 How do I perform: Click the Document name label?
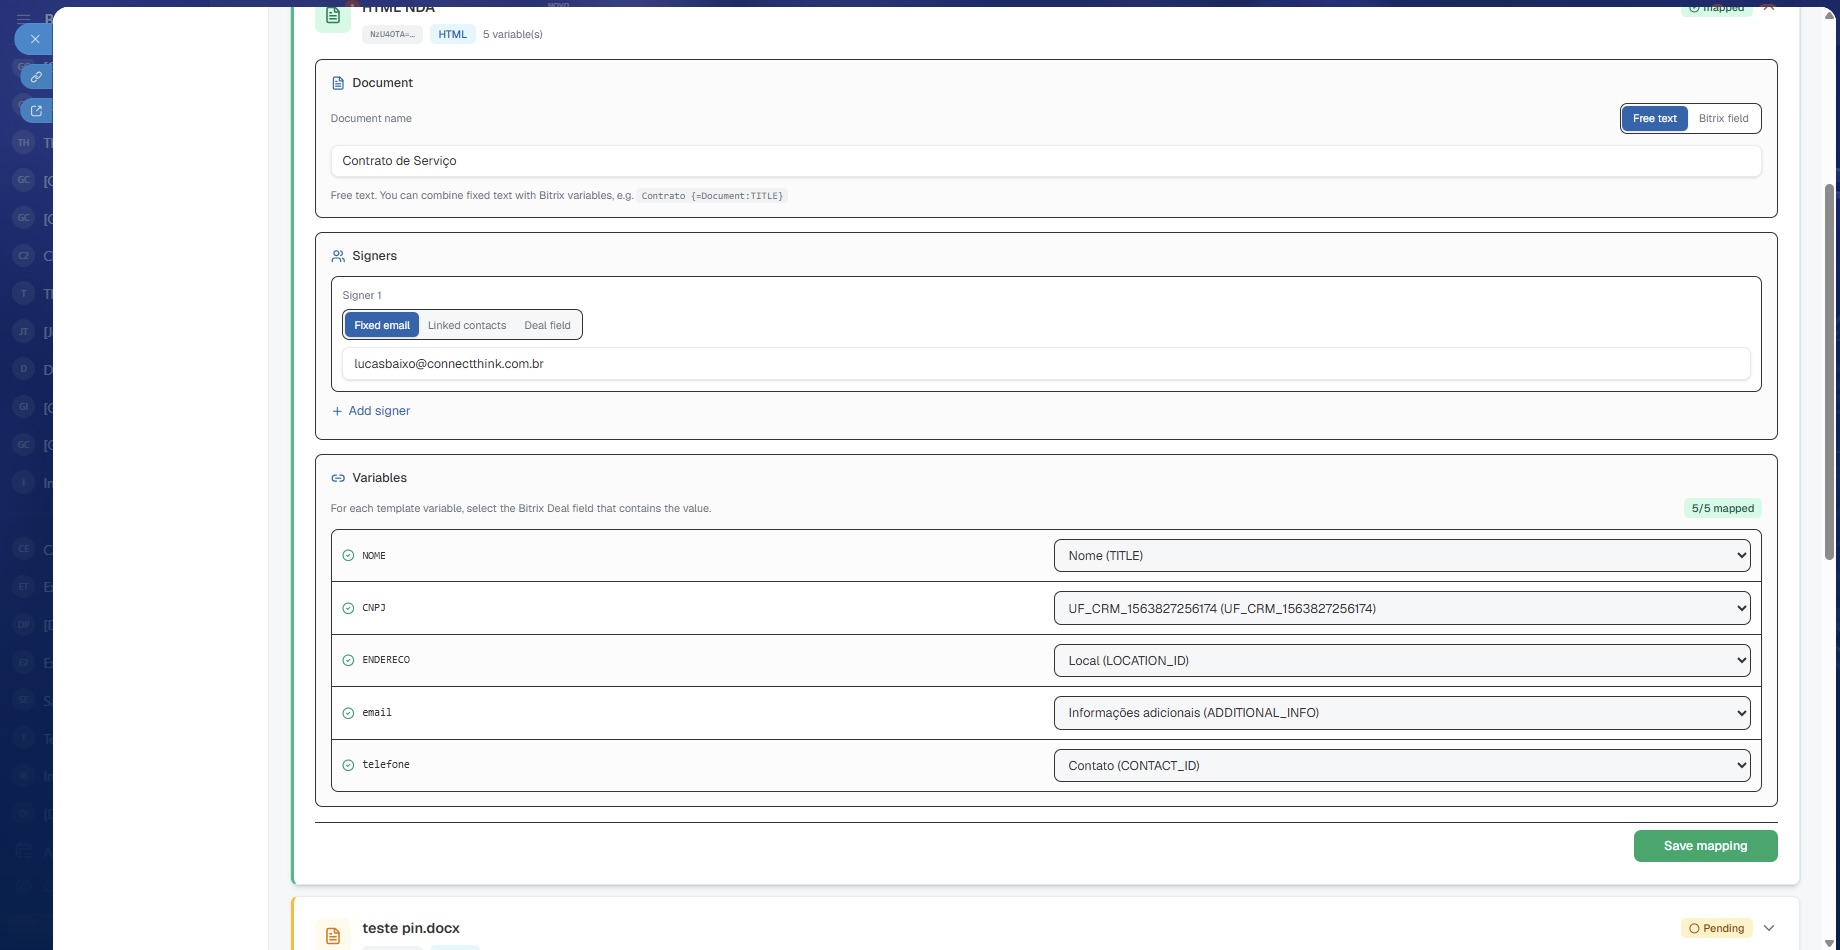point(371,118)
